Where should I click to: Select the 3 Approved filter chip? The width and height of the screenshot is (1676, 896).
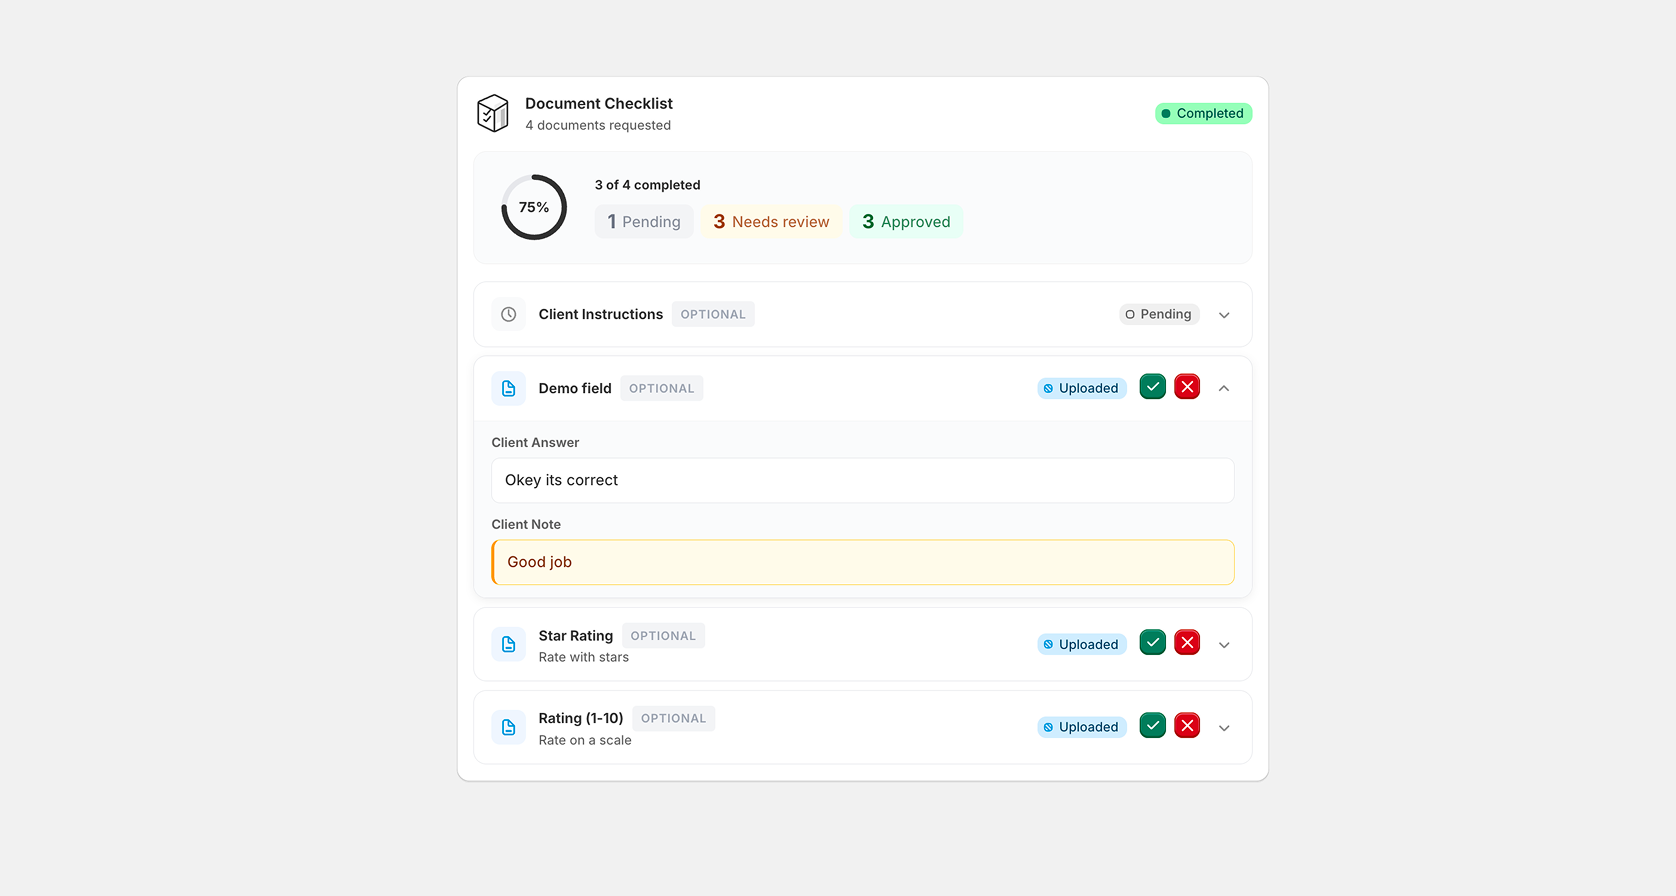[906, 222]
